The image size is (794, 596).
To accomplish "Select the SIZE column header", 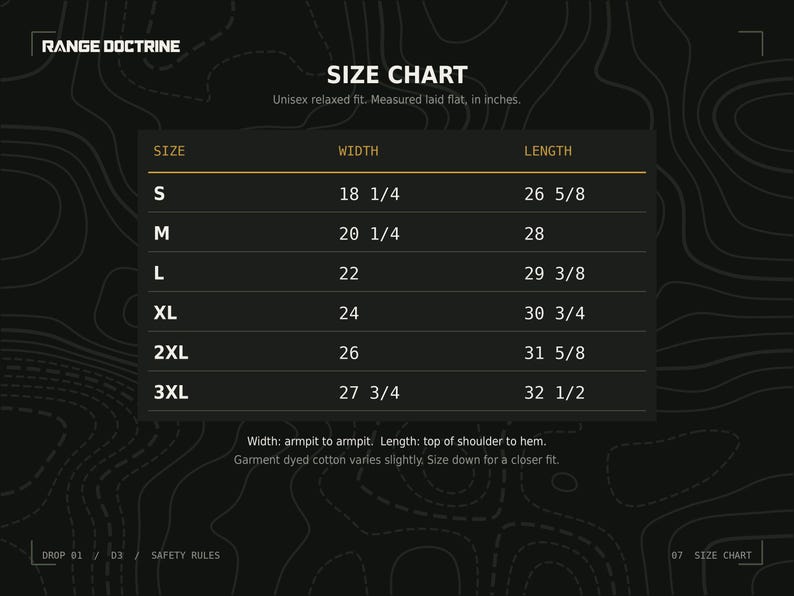I will click(x=169, y=151).
